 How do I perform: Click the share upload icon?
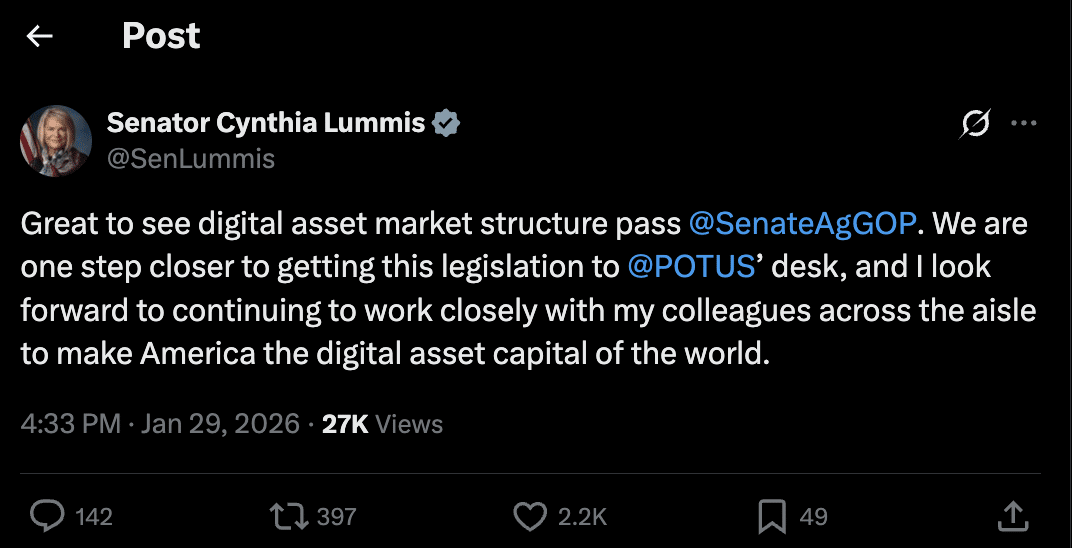click(x=1013, y=516)
